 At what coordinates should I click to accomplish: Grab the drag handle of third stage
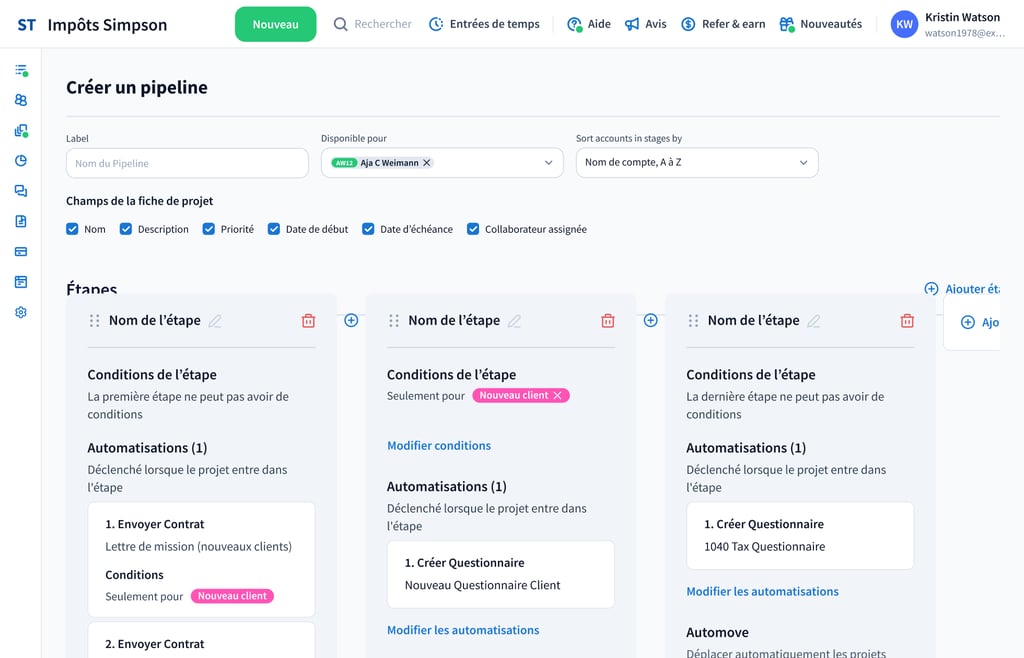click(x=693, y=321)
